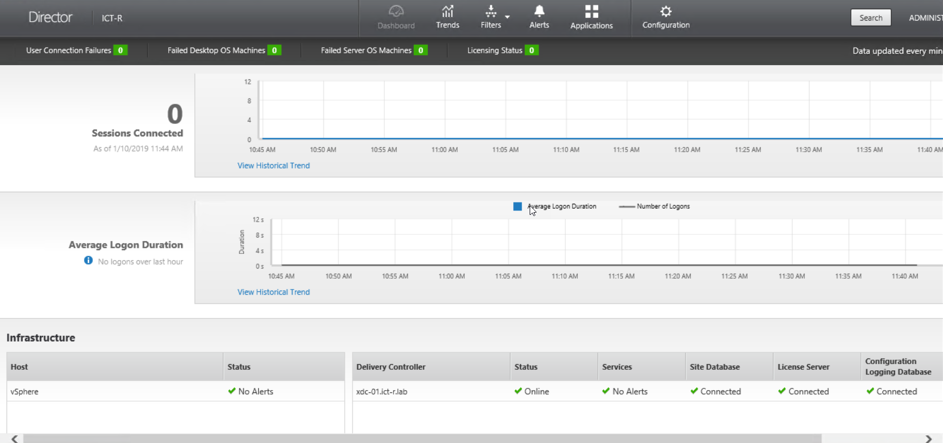The image size is (943, 443).
Task: Click the Director logo text
Action: pos(51,17)
